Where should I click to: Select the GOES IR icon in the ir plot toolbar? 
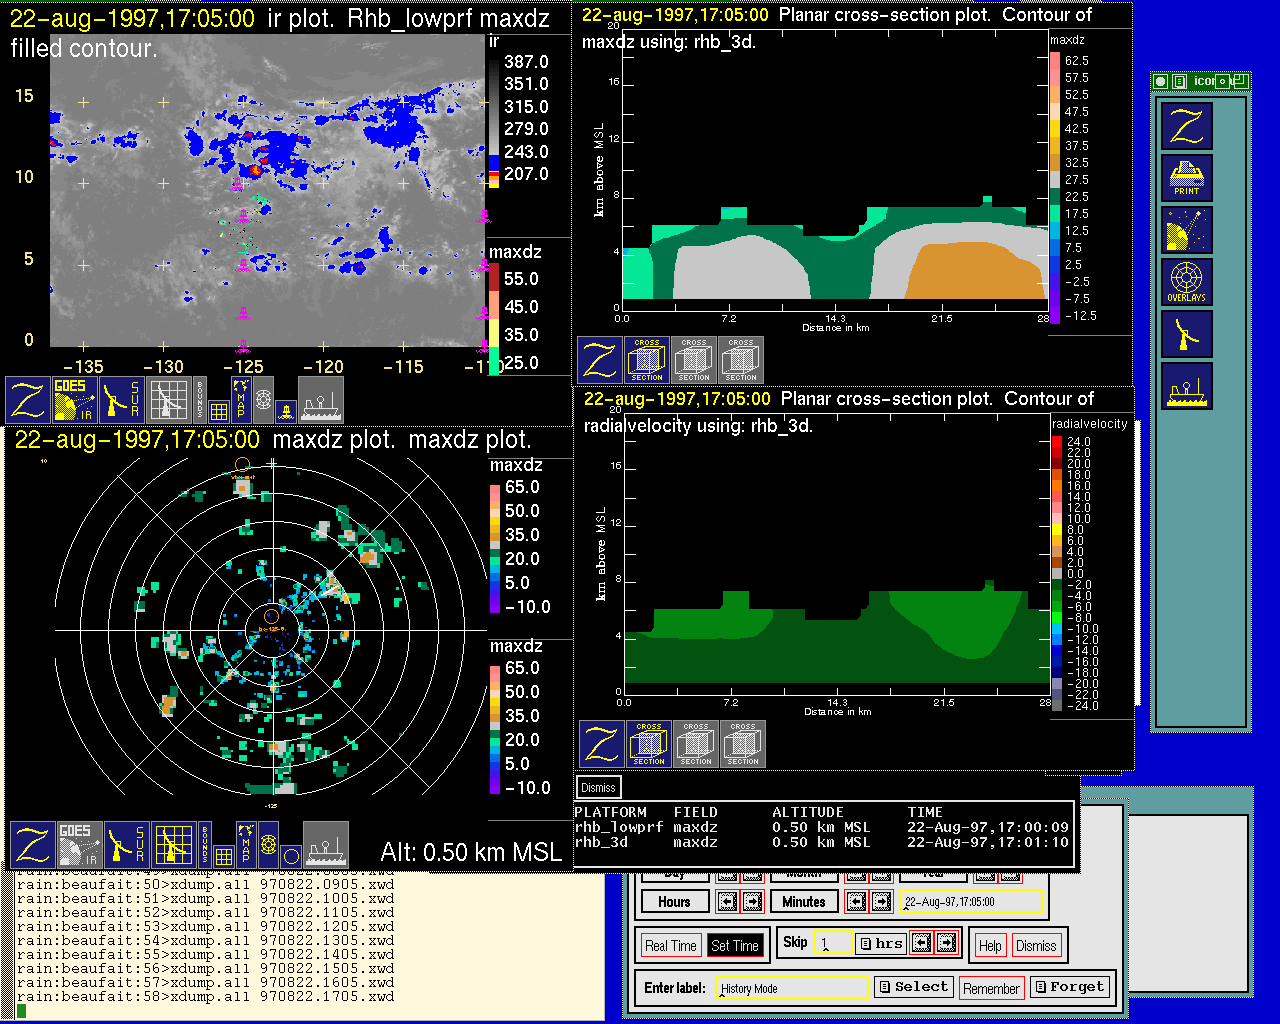pyautogui.click(x=74, y=399)
